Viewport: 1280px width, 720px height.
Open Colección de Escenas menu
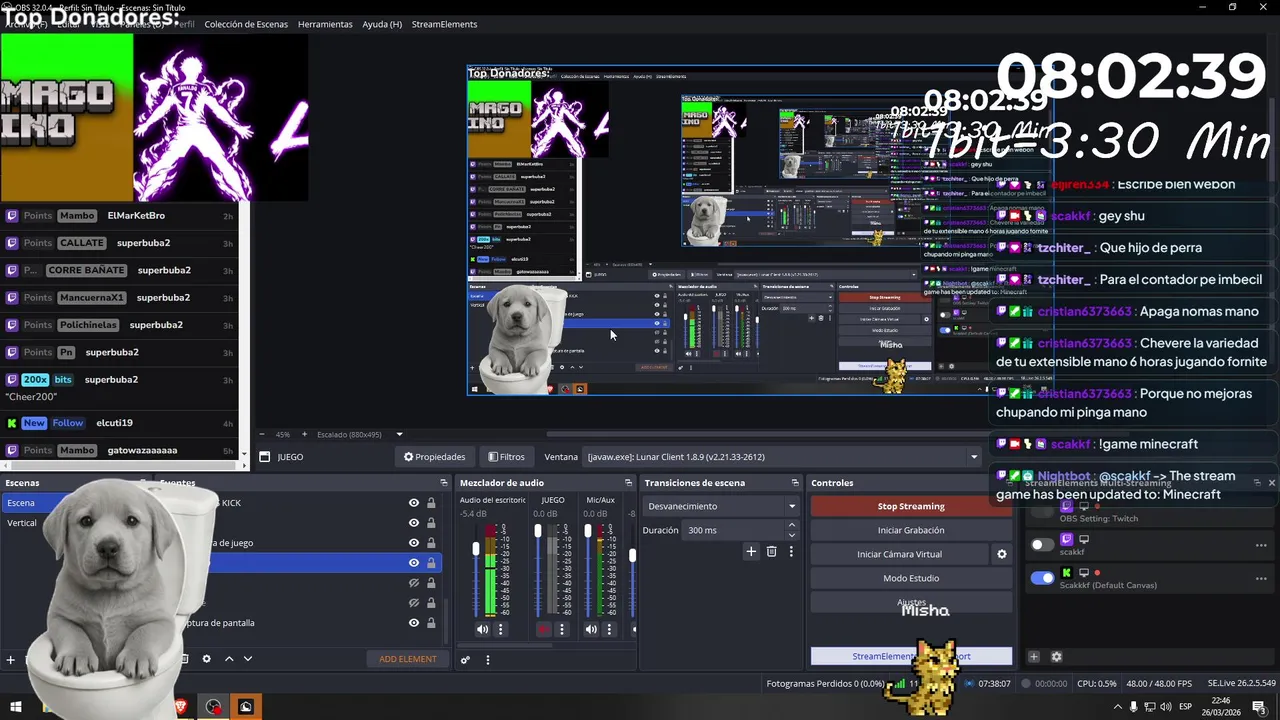coord(246,24)
